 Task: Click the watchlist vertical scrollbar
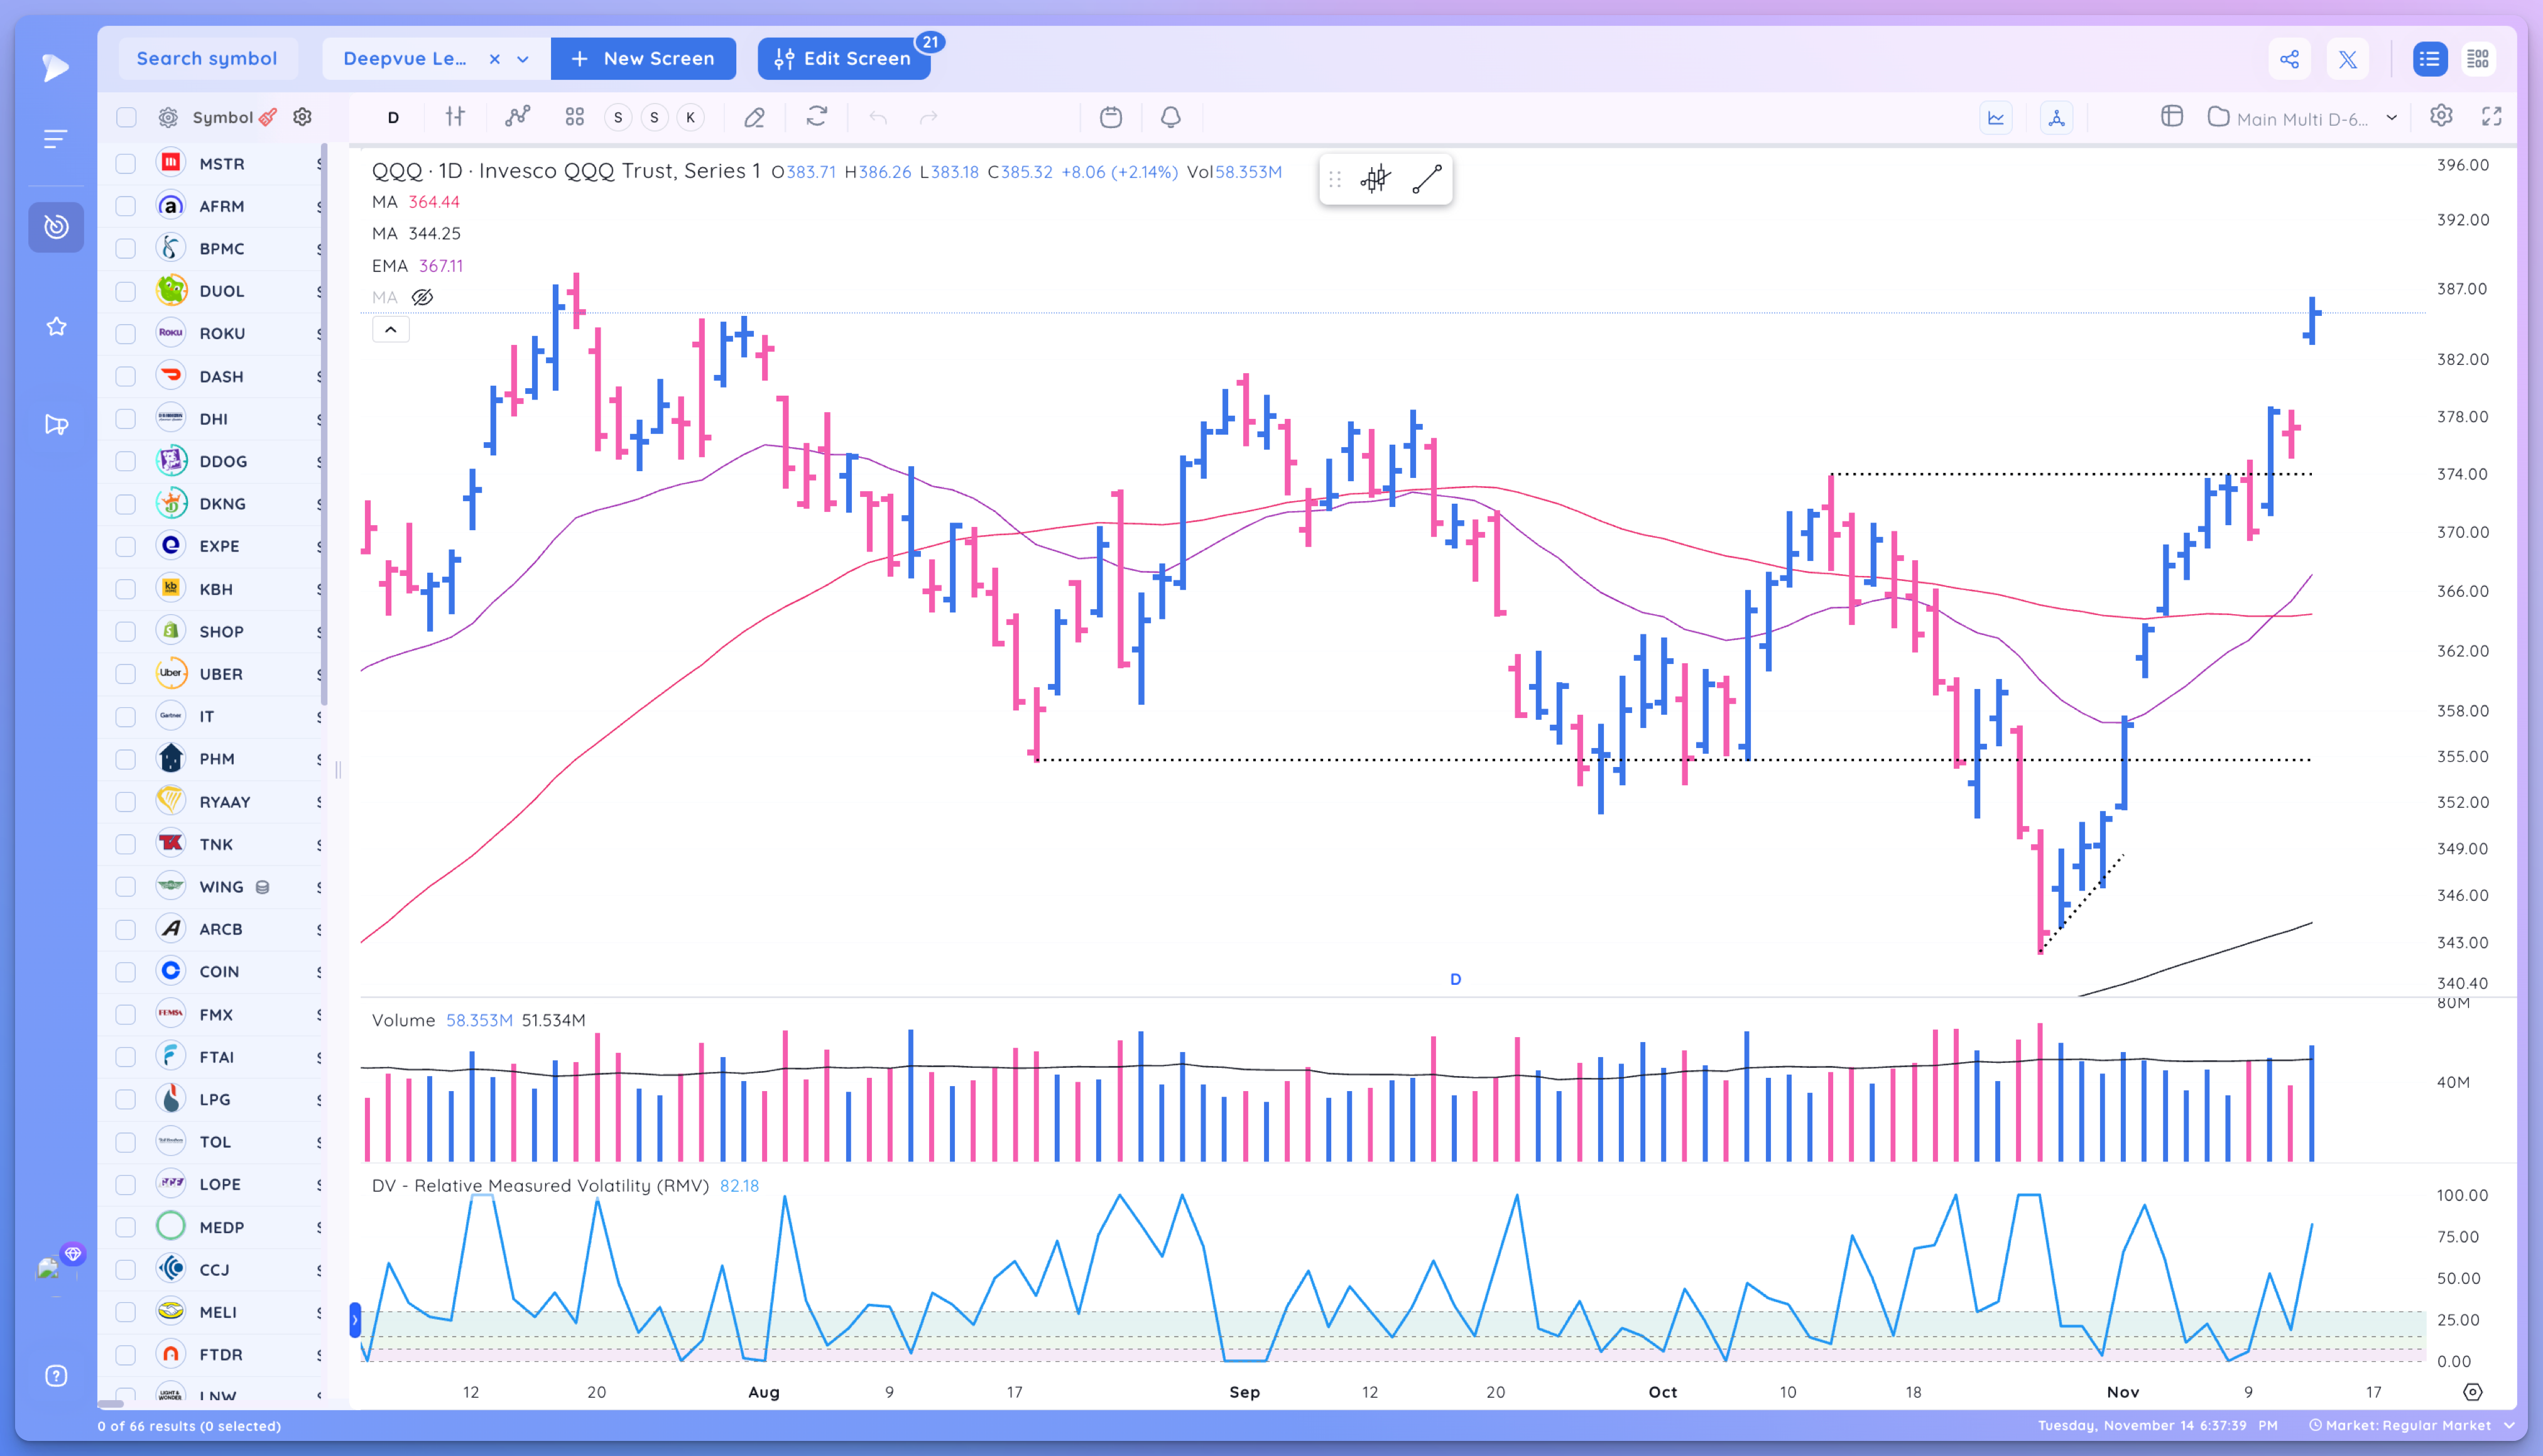click(x=323, y=425)
